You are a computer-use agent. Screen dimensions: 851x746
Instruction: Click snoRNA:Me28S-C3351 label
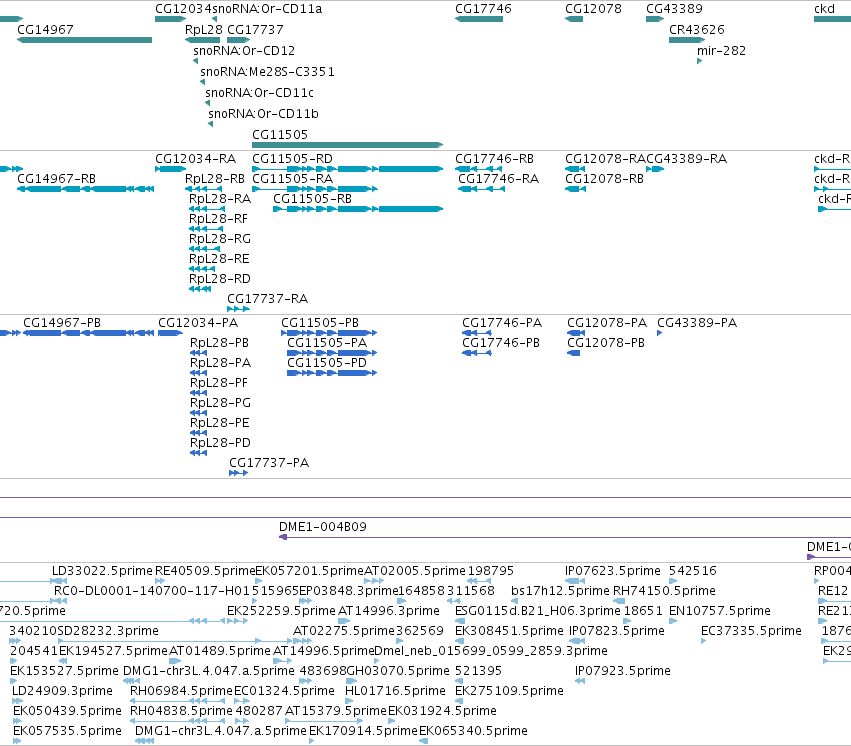tap(267, 72)
